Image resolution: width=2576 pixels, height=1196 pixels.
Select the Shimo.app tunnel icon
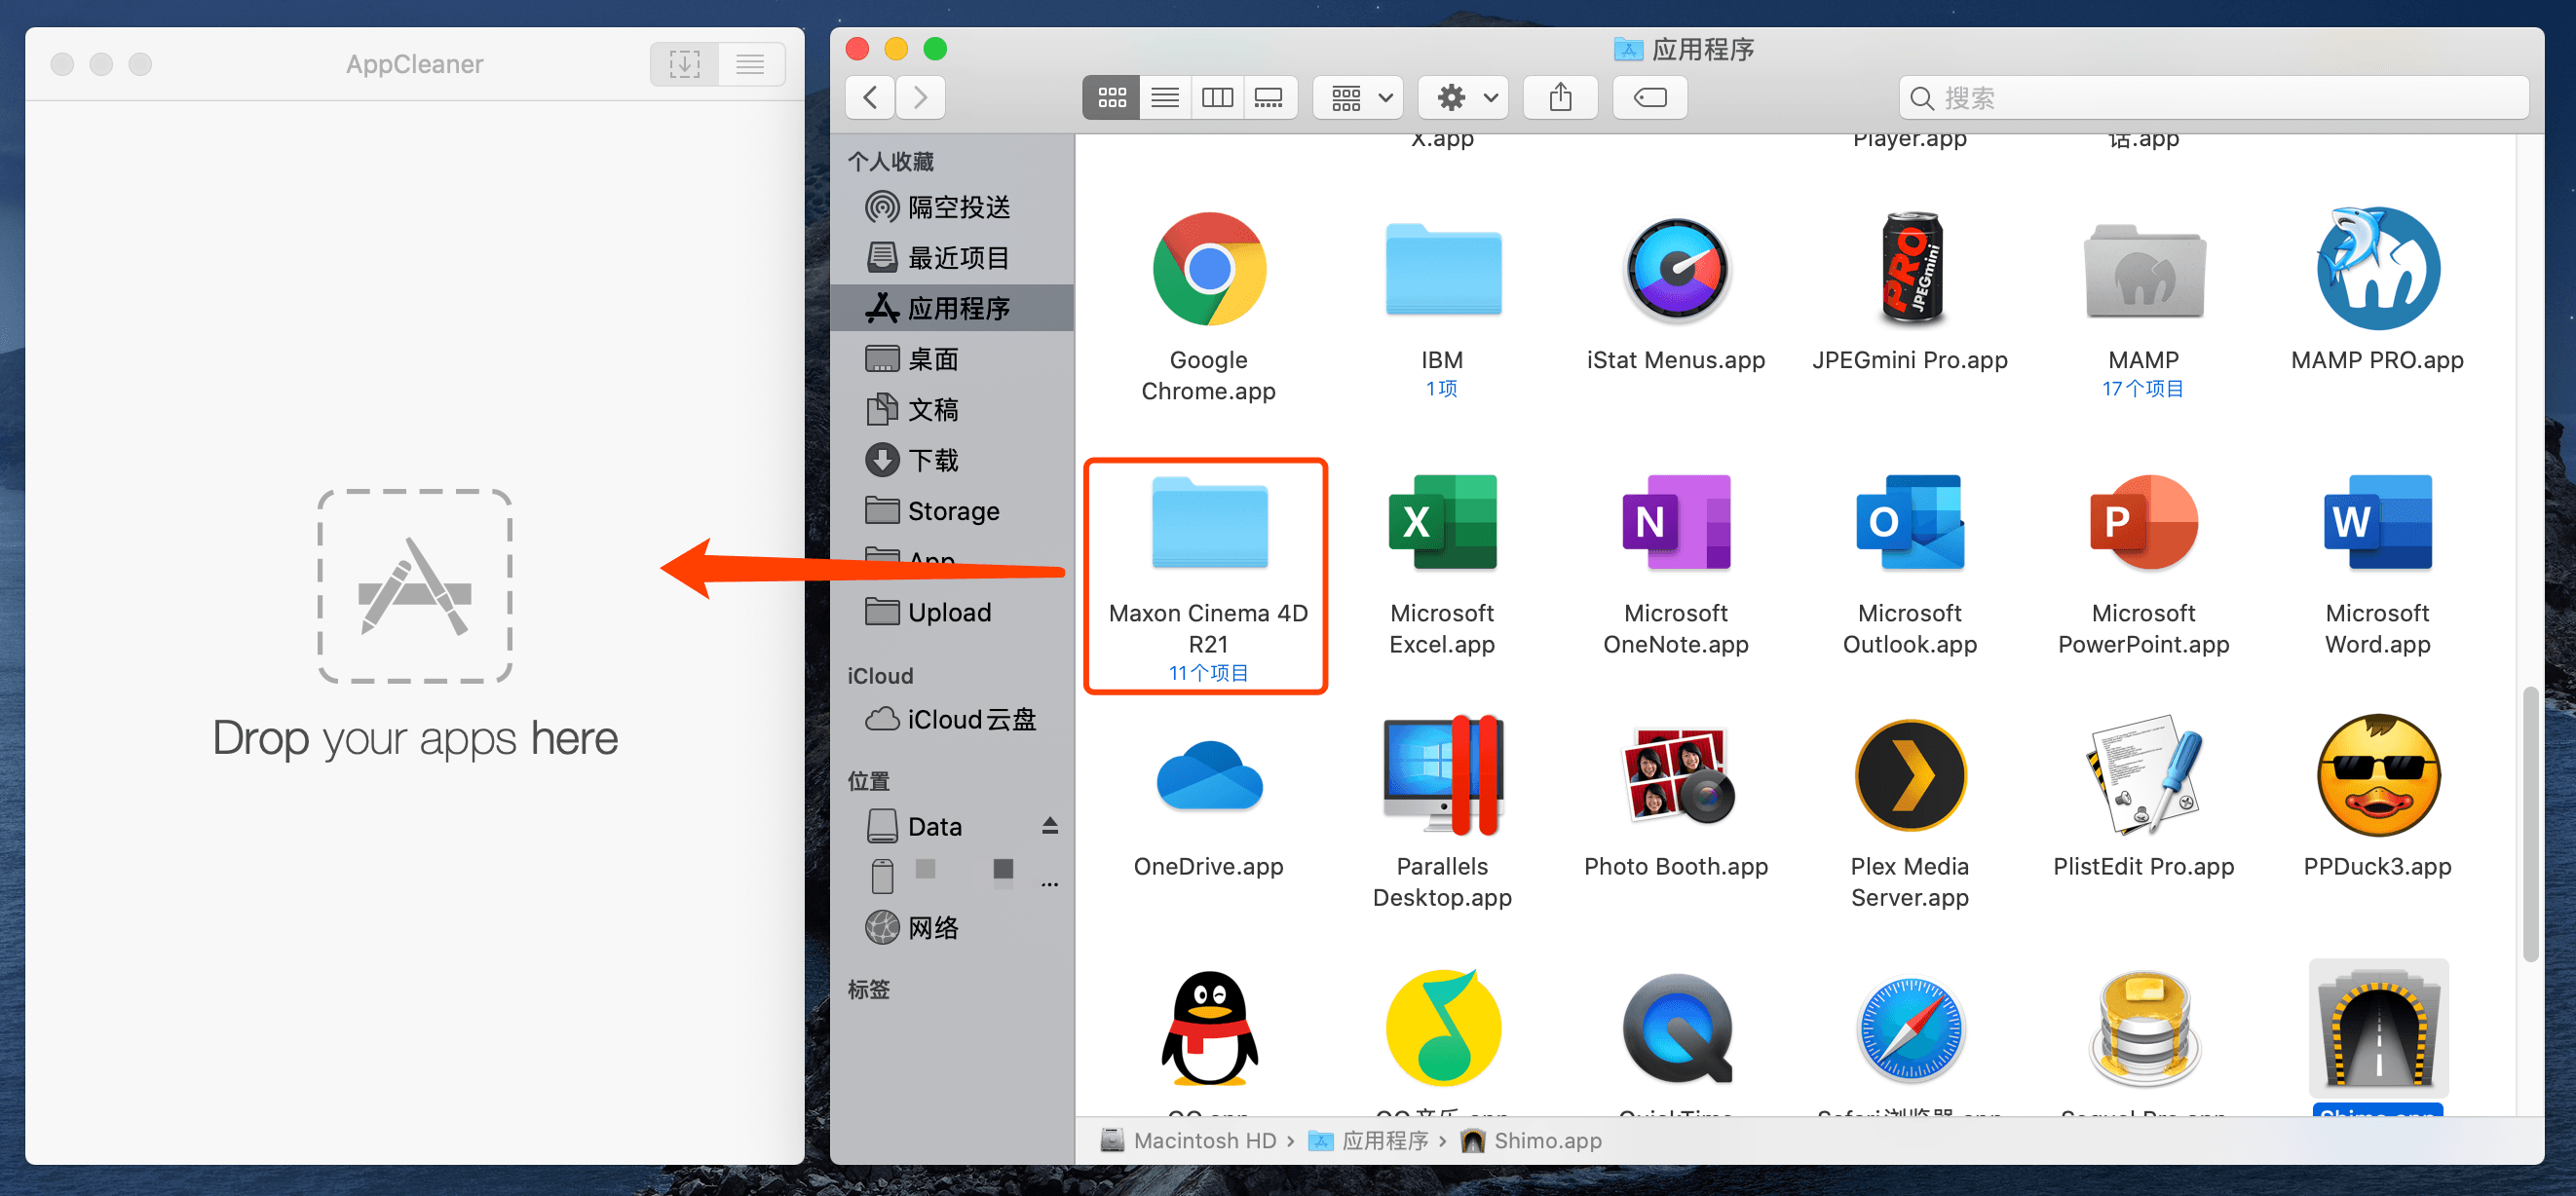point(2377,1028)
